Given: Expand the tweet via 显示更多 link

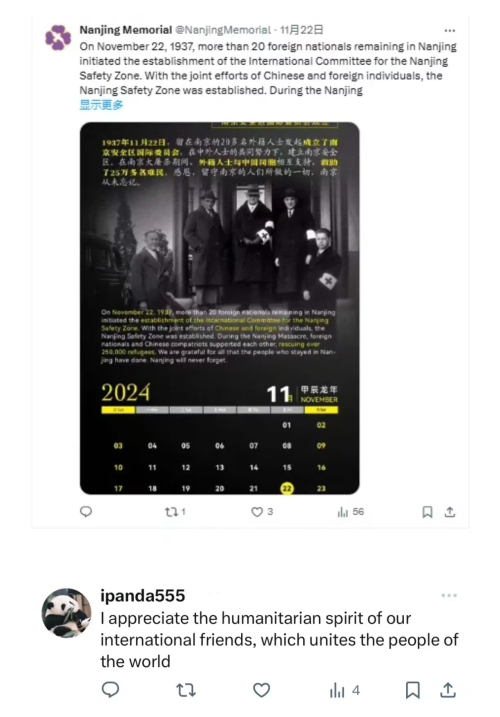Looking at the screenshot, I should pyautogui.click(x=101, y=105).
